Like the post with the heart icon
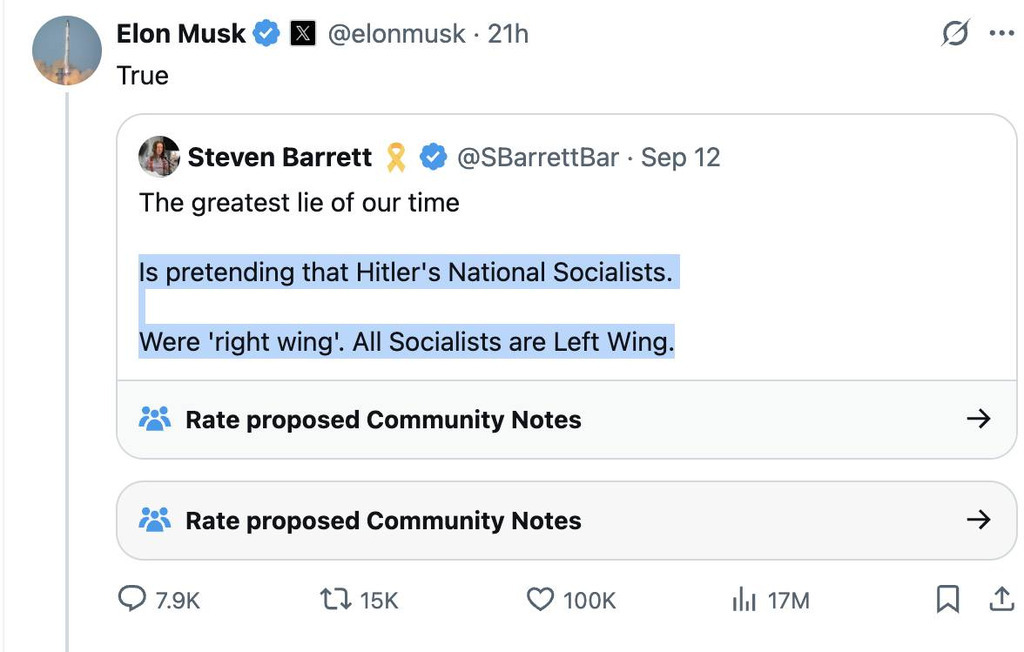 tap(540, 599)
